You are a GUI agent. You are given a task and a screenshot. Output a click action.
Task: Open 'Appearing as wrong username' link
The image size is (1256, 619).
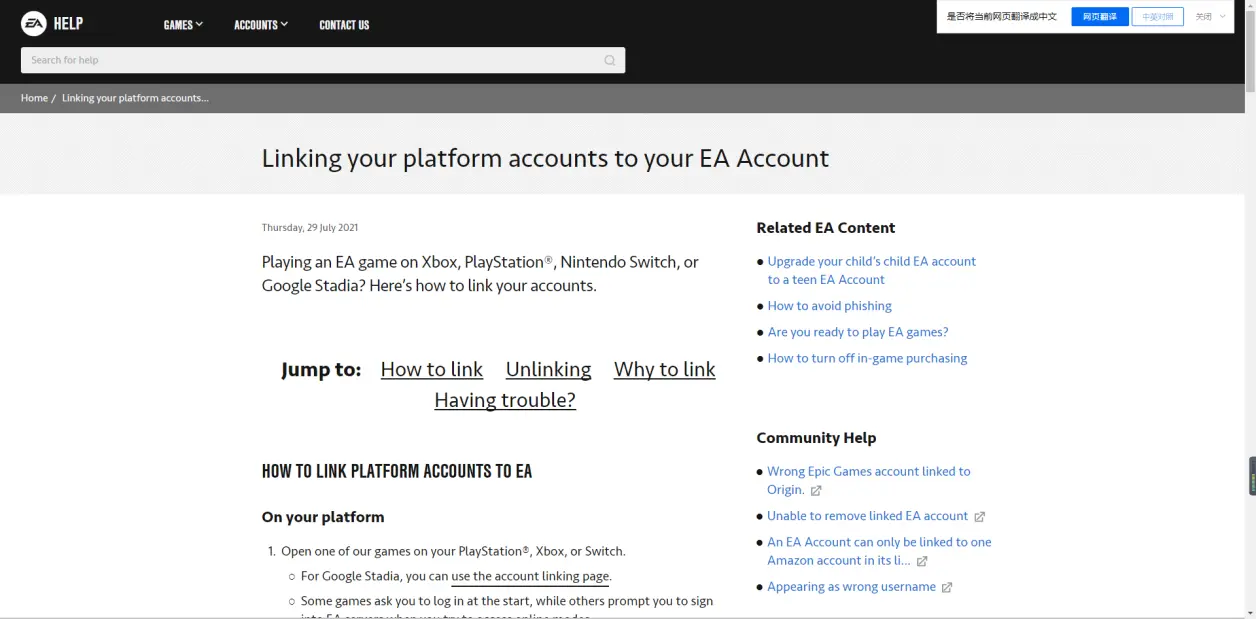851,587
